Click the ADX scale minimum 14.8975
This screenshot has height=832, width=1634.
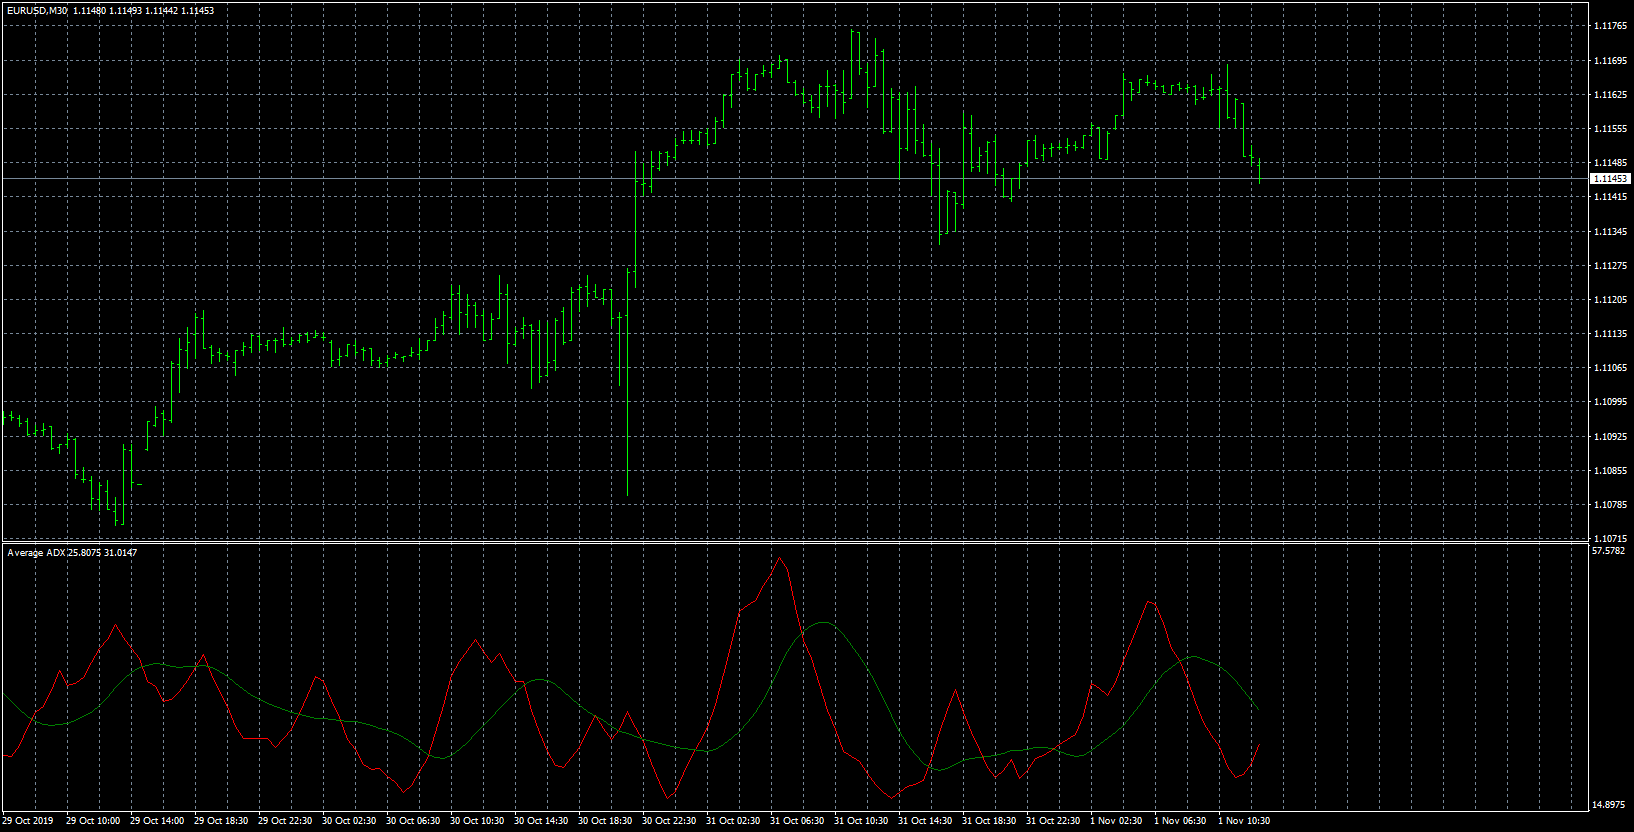1608,804
